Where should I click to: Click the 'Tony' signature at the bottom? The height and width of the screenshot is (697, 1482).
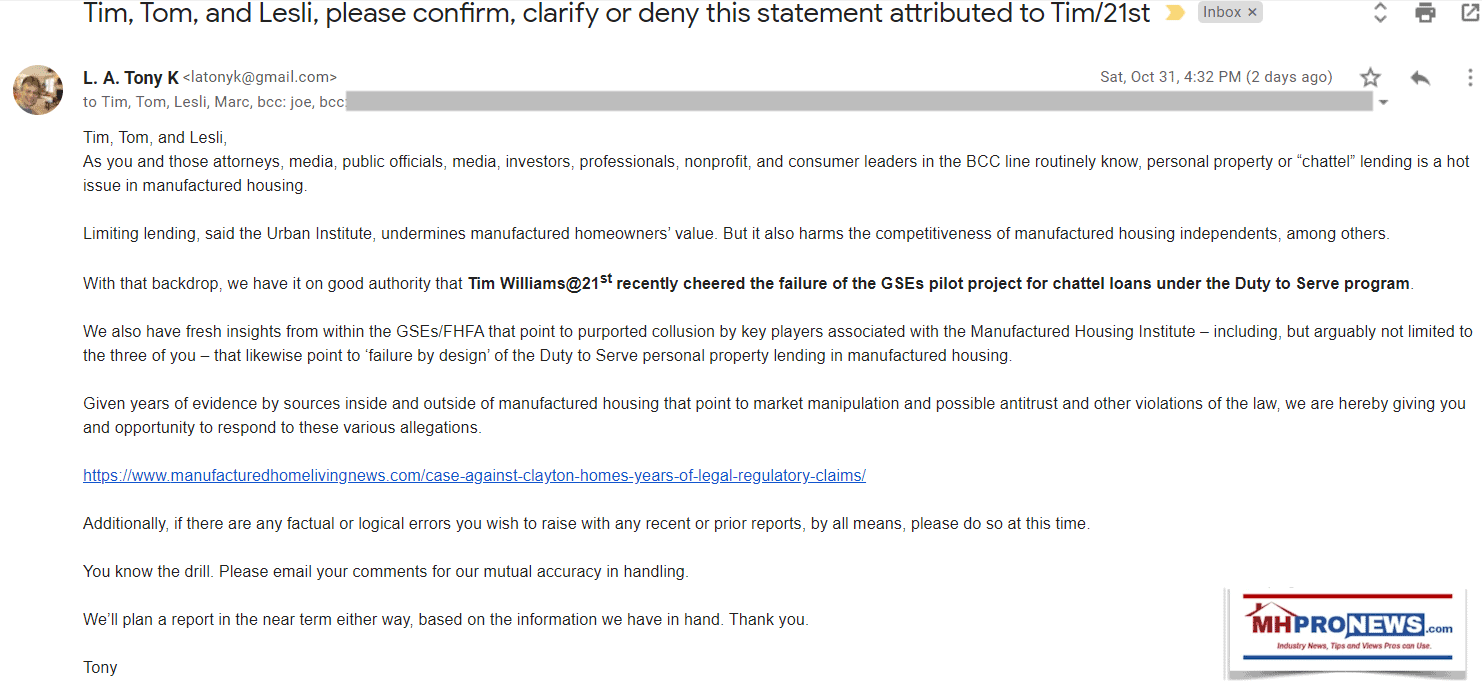pyautogui.click(x=100, y=667)
